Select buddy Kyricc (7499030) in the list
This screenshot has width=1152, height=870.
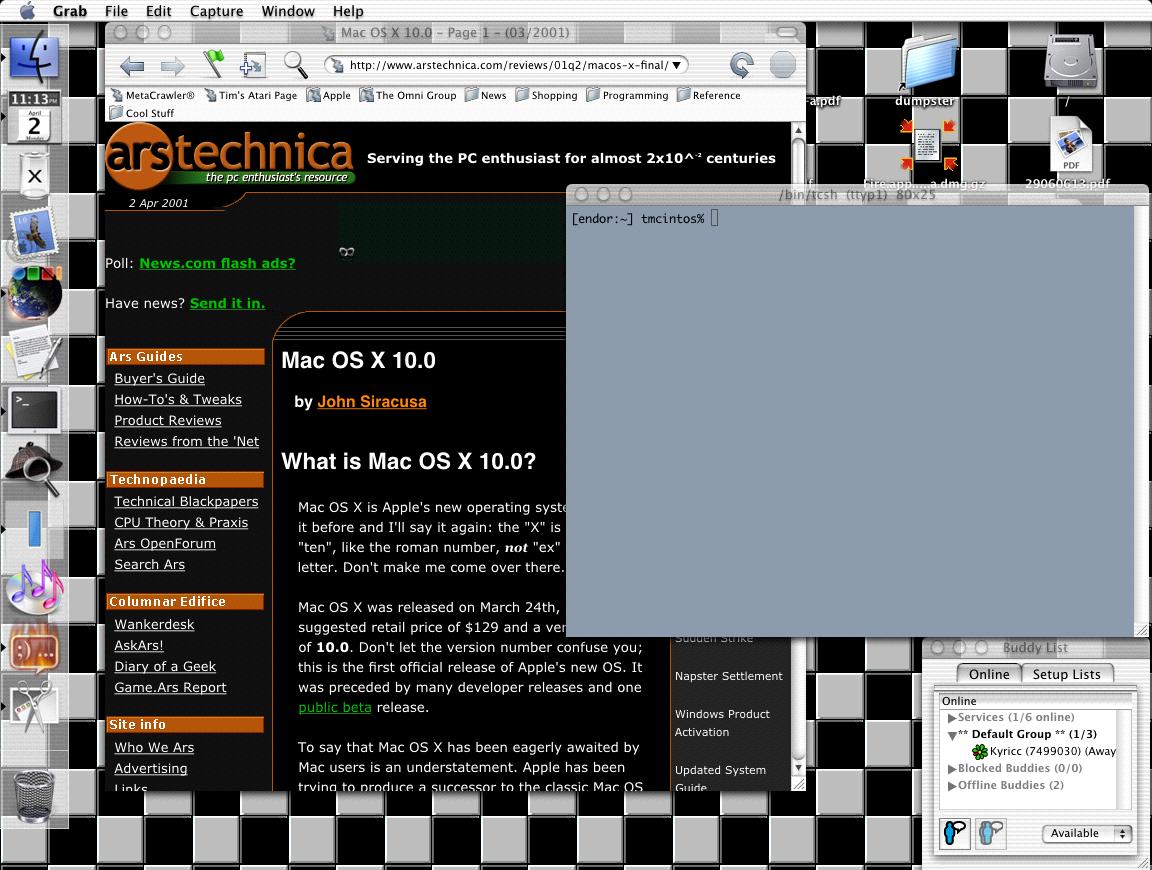(x=1044, y=751)
